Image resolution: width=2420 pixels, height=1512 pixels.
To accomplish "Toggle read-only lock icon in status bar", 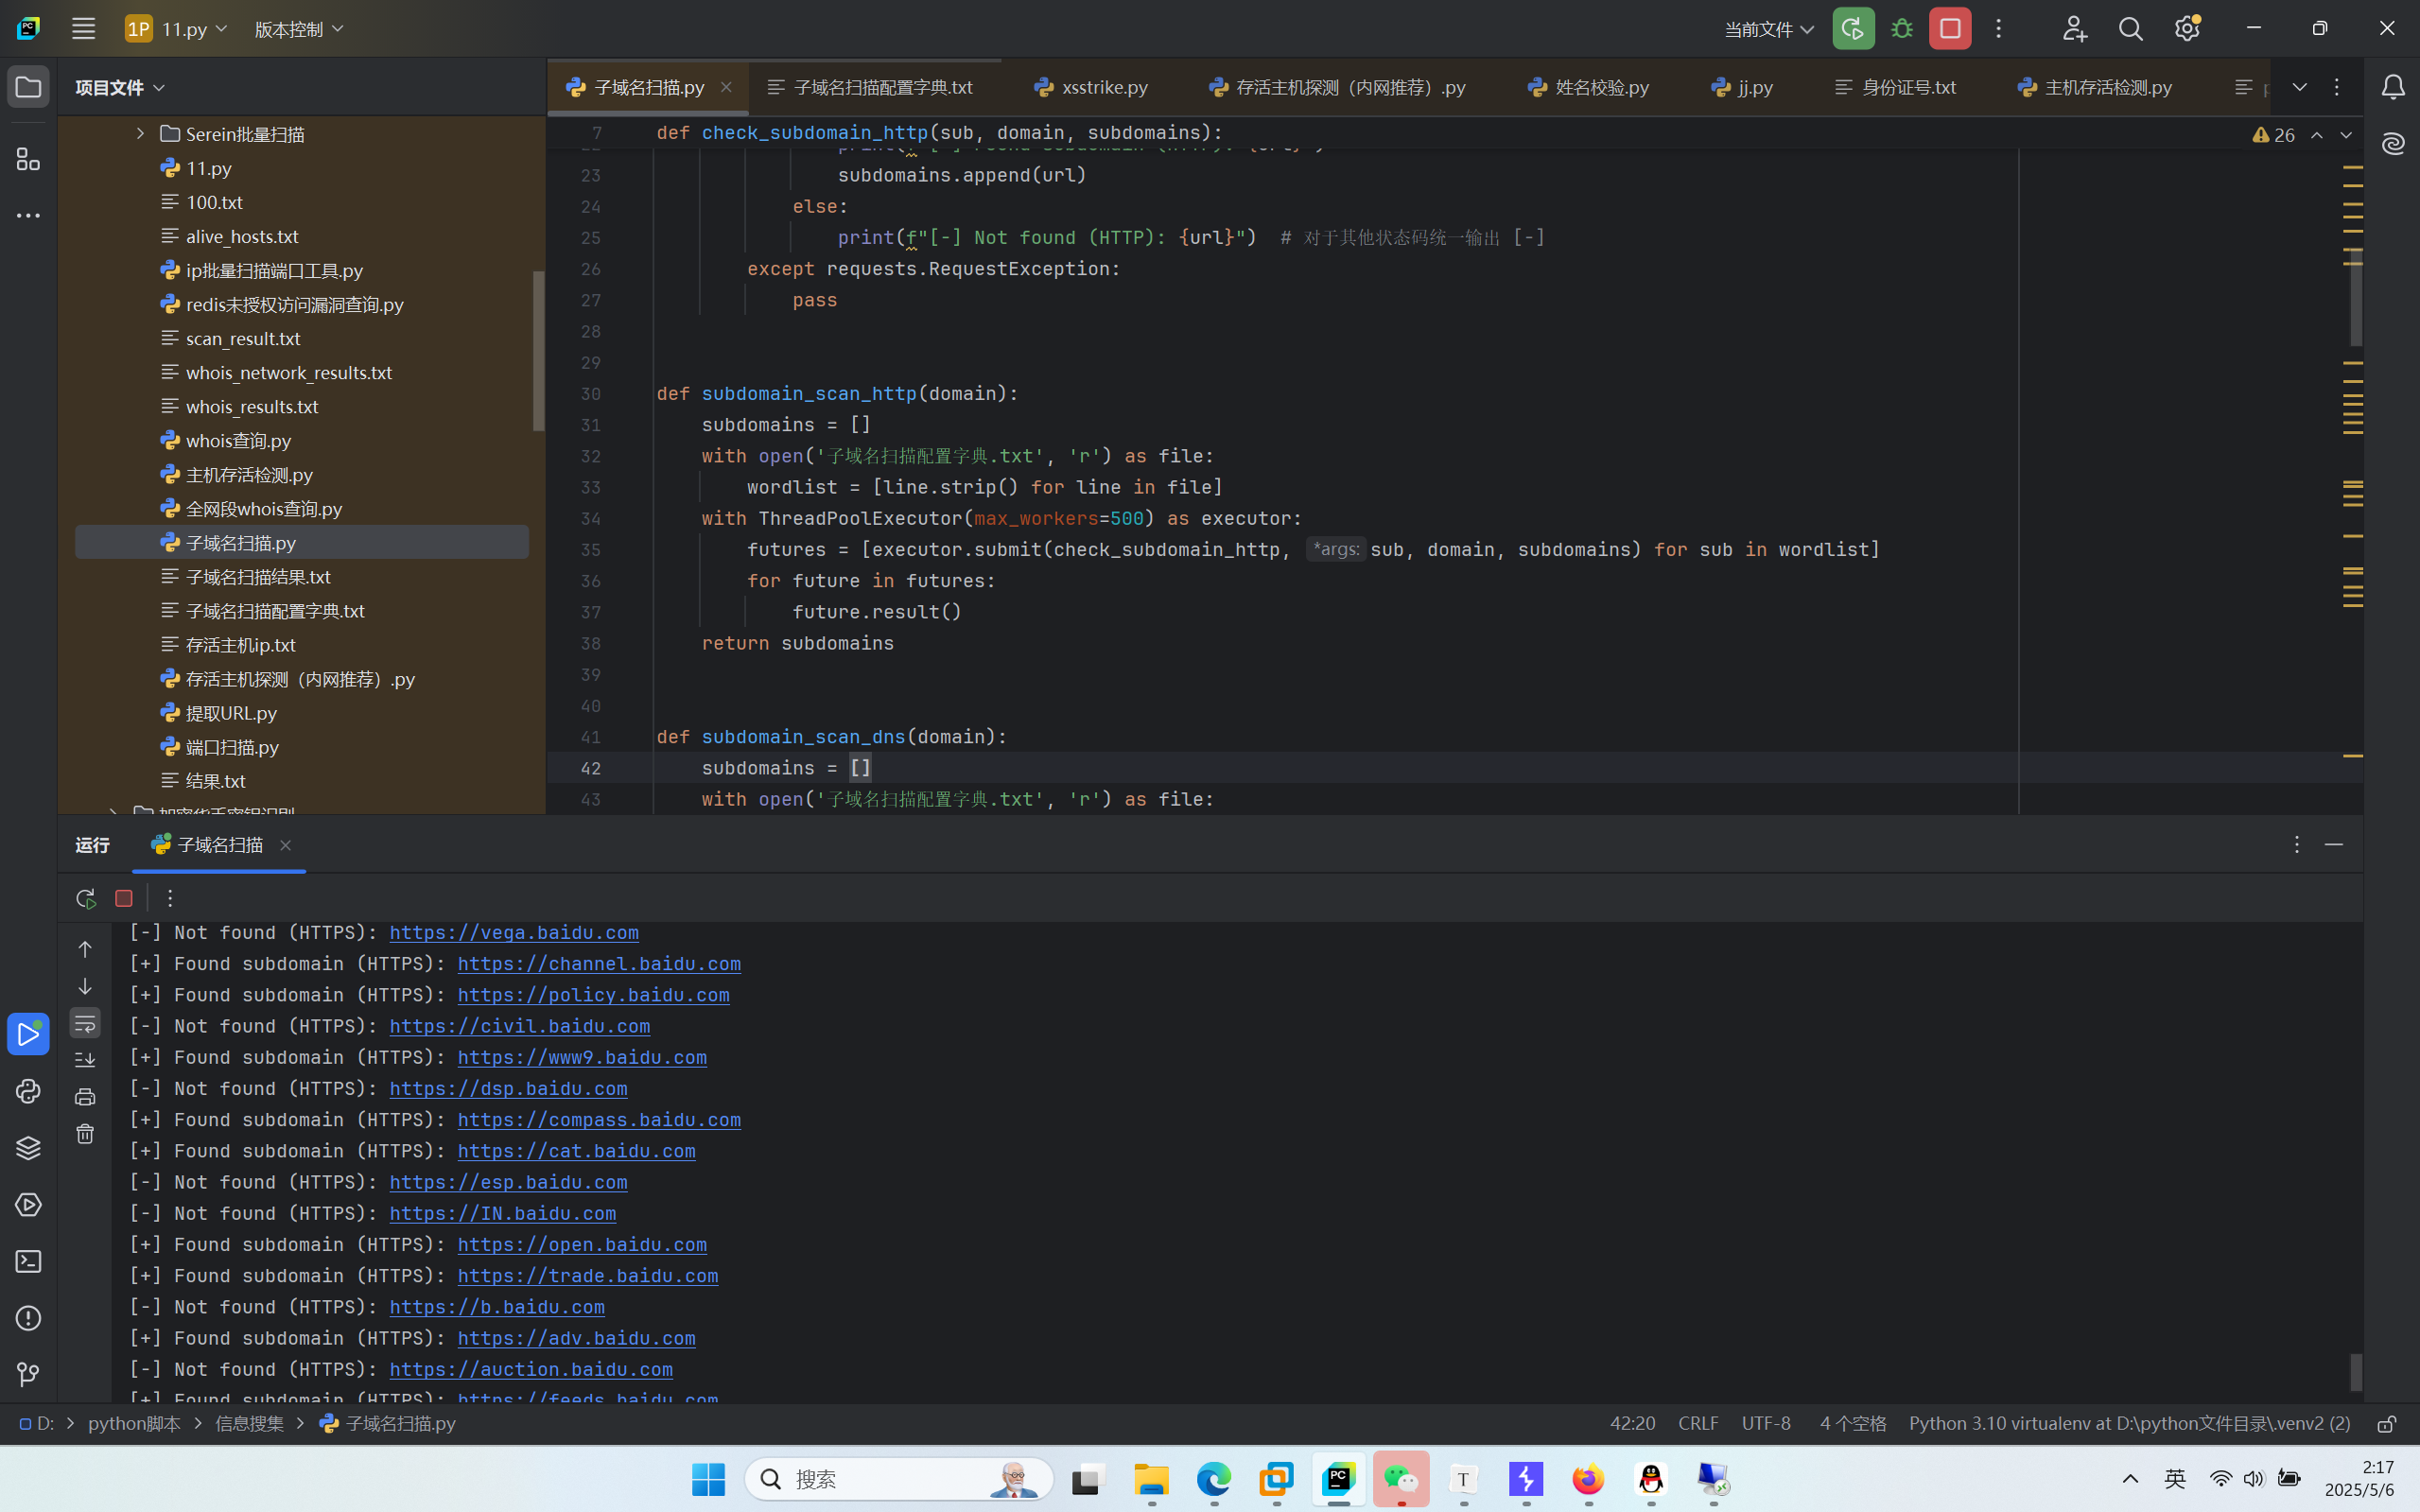I will [x=2386, y=1424].
